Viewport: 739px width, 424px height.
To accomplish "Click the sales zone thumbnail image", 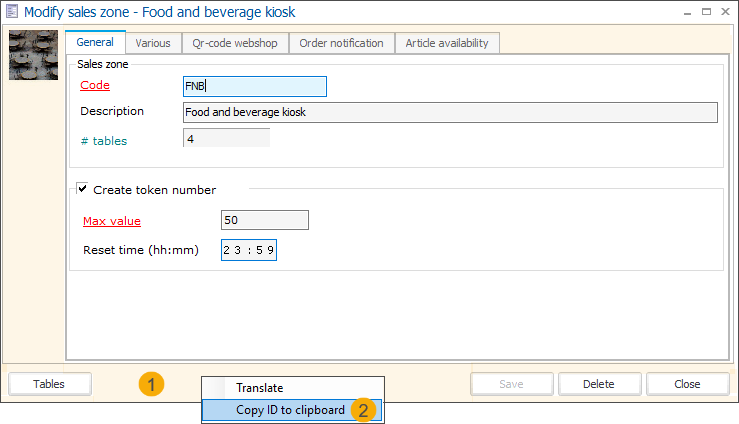I will click(x=33, y=55).
